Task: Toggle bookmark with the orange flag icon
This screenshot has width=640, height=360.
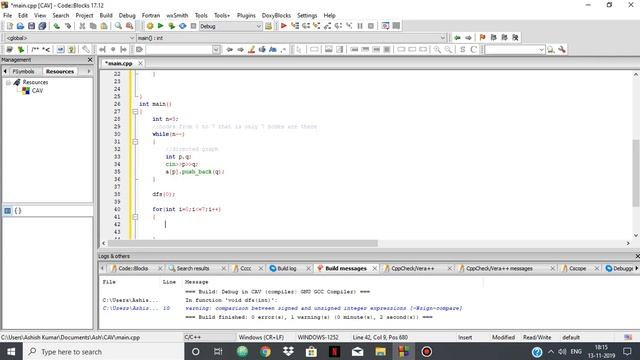Action: 482,38
